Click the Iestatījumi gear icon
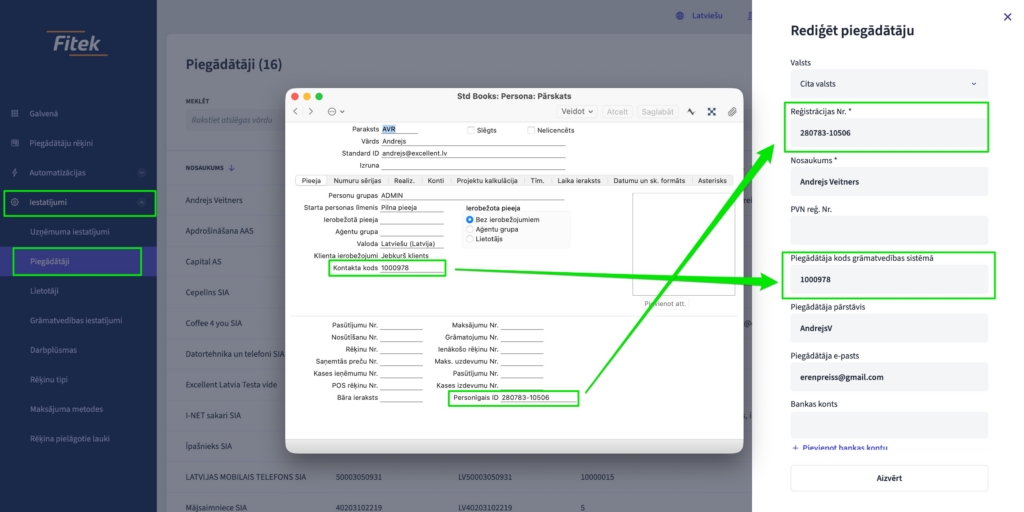 coord(14,202)
